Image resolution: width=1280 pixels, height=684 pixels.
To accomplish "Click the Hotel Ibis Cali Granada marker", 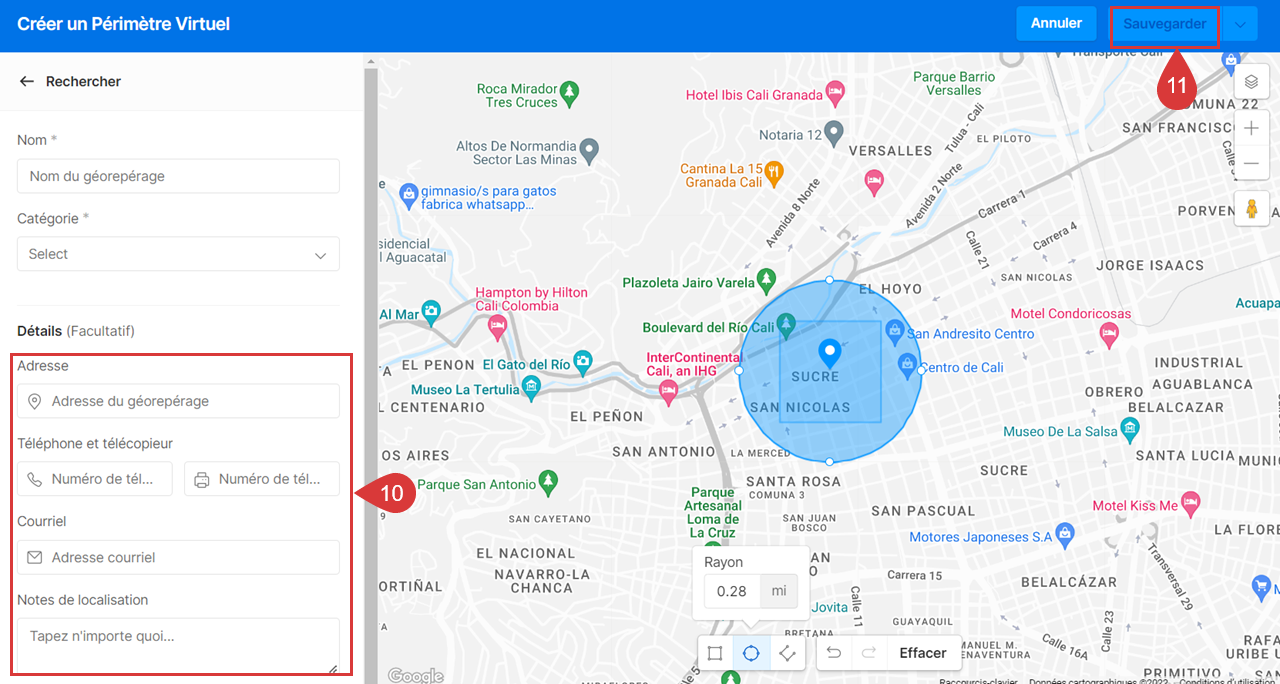I will tap(837, 95).
